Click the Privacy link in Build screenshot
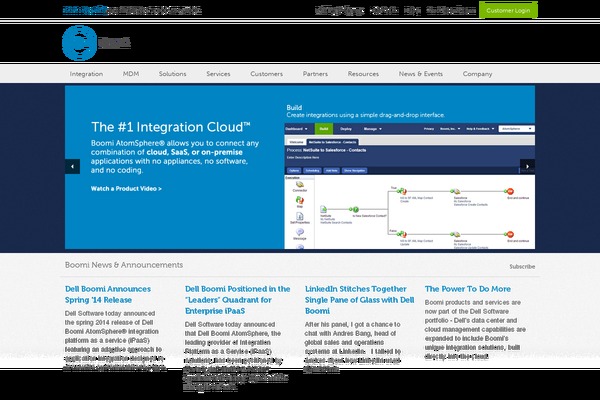The height and width of the screenshot is (400, 600). coord(429,129)
